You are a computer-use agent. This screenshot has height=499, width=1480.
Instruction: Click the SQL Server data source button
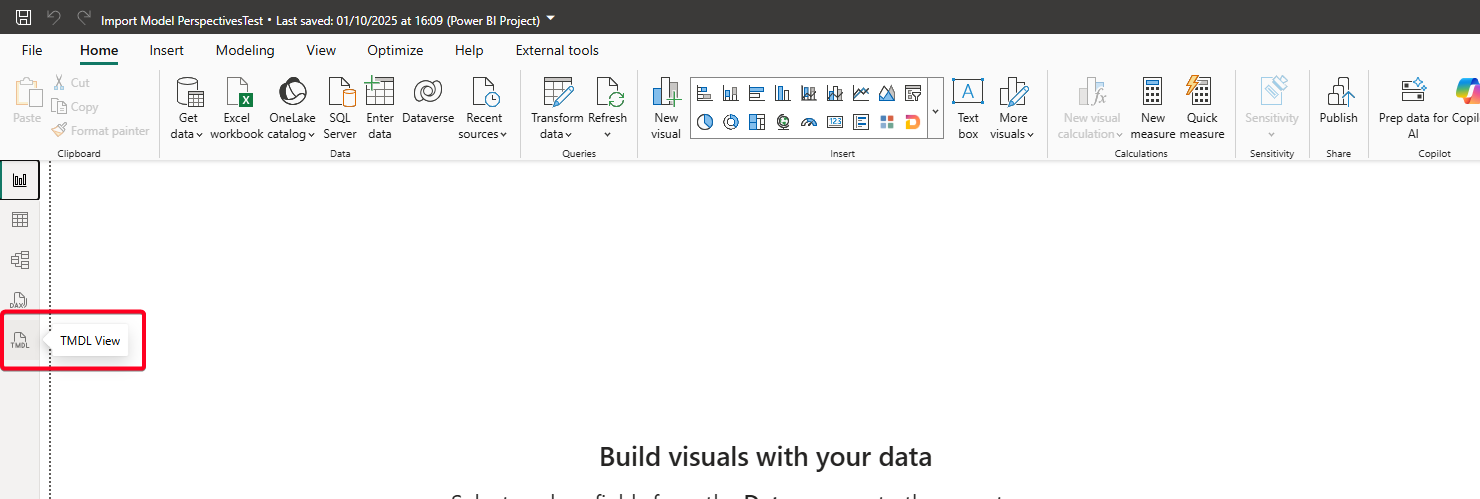340,108
